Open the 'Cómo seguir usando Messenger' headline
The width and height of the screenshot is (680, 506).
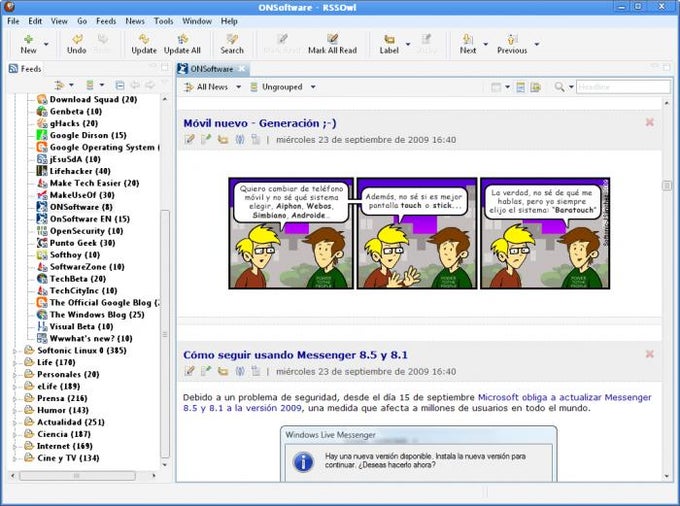[295, 354]
